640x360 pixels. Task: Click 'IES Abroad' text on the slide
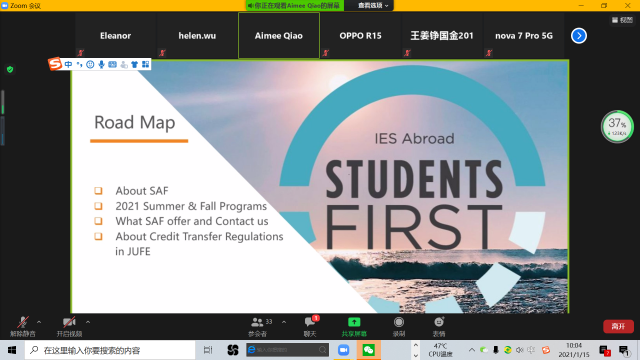click(414, 138)
